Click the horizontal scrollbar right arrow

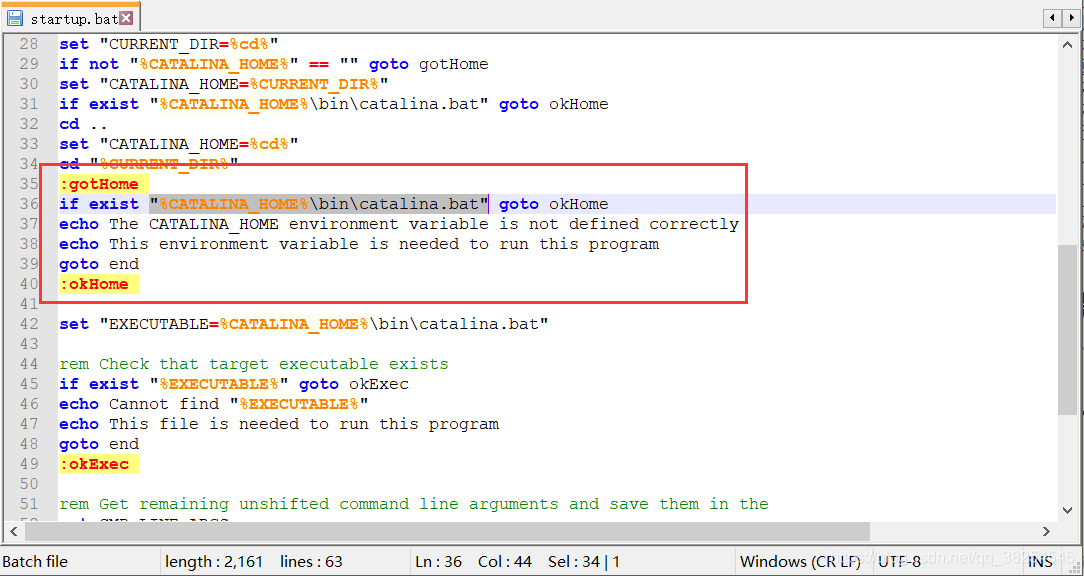1046,531
